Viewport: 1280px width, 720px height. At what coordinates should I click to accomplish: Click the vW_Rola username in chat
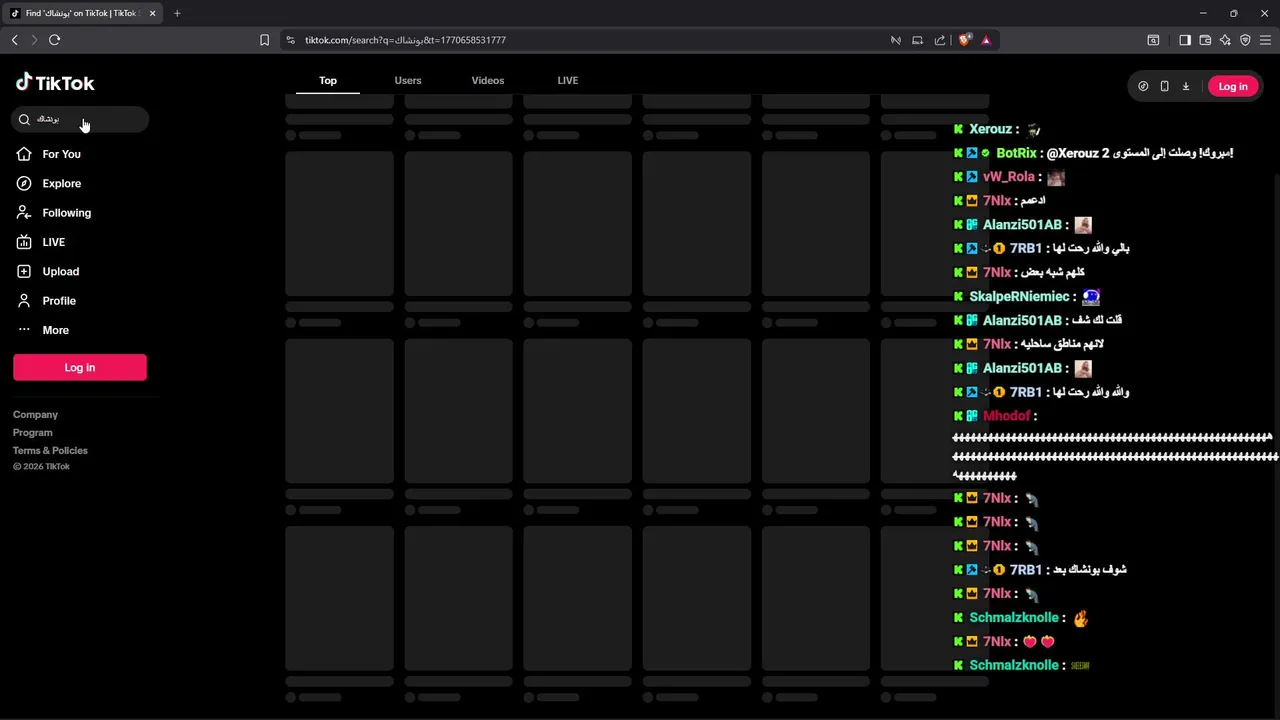click(x=1008, y=177)
